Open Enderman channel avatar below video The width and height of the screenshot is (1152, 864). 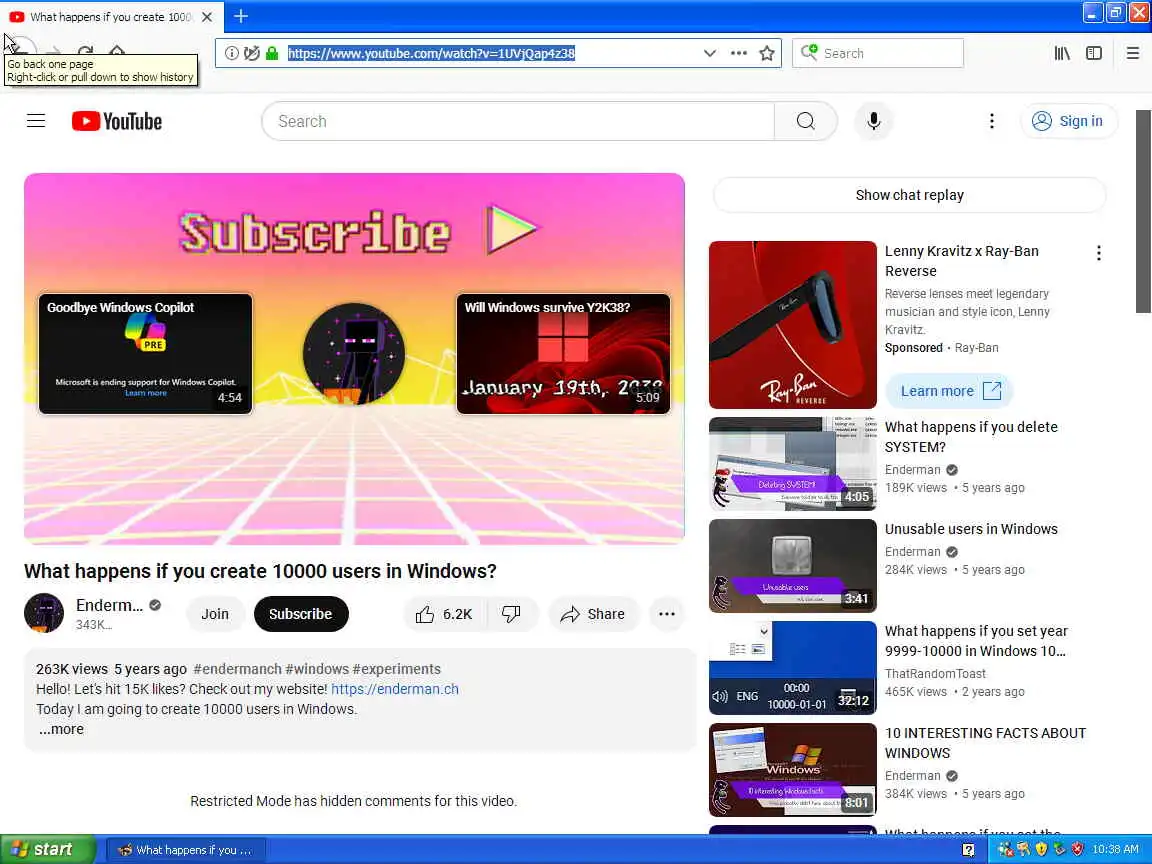tap(44, 613)
